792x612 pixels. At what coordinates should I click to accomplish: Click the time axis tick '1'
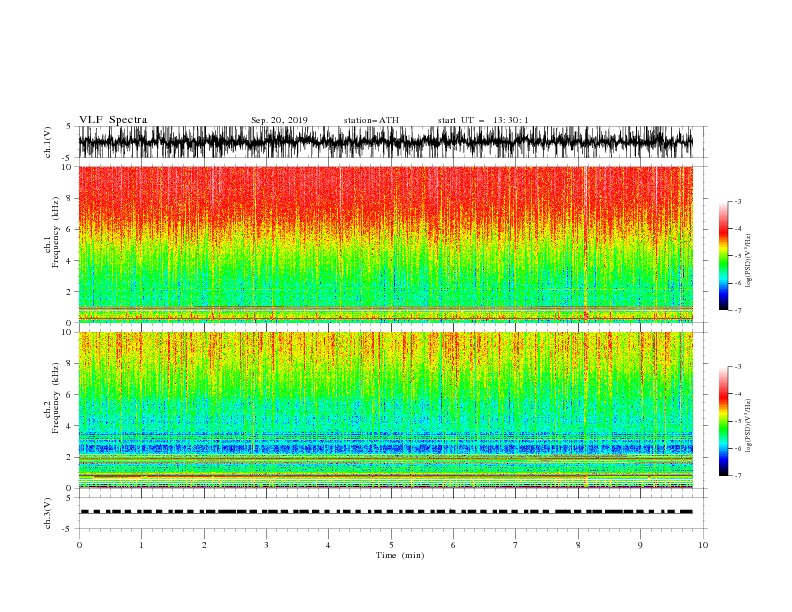141,545
